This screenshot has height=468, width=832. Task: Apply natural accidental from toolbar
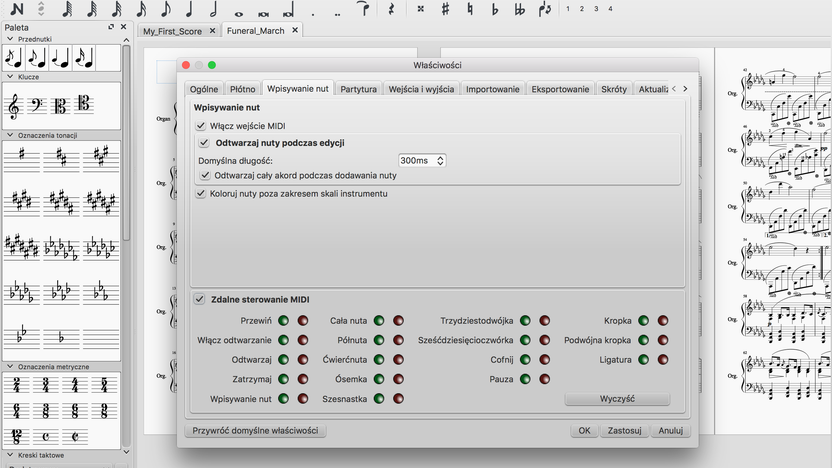pyautogui.click(x=470, y=8)
